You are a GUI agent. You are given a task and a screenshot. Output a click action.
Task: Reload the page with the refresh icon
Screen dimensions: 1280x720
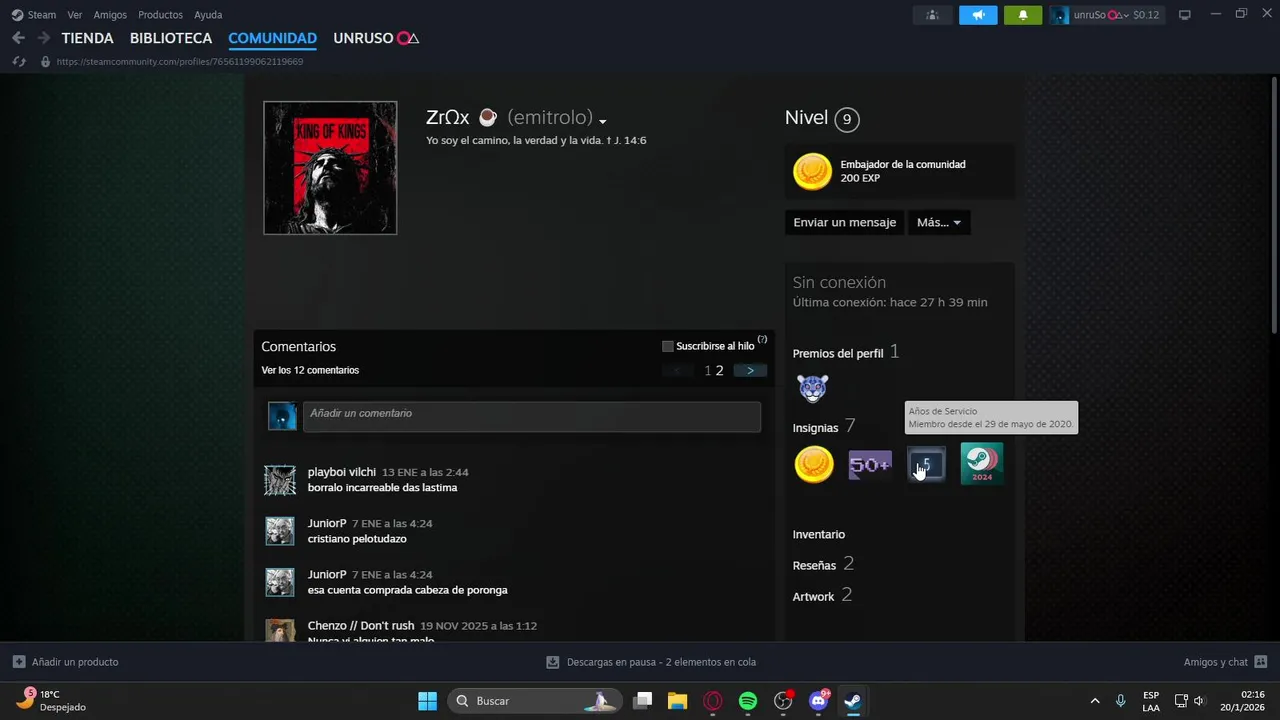(x=19, y=61)
